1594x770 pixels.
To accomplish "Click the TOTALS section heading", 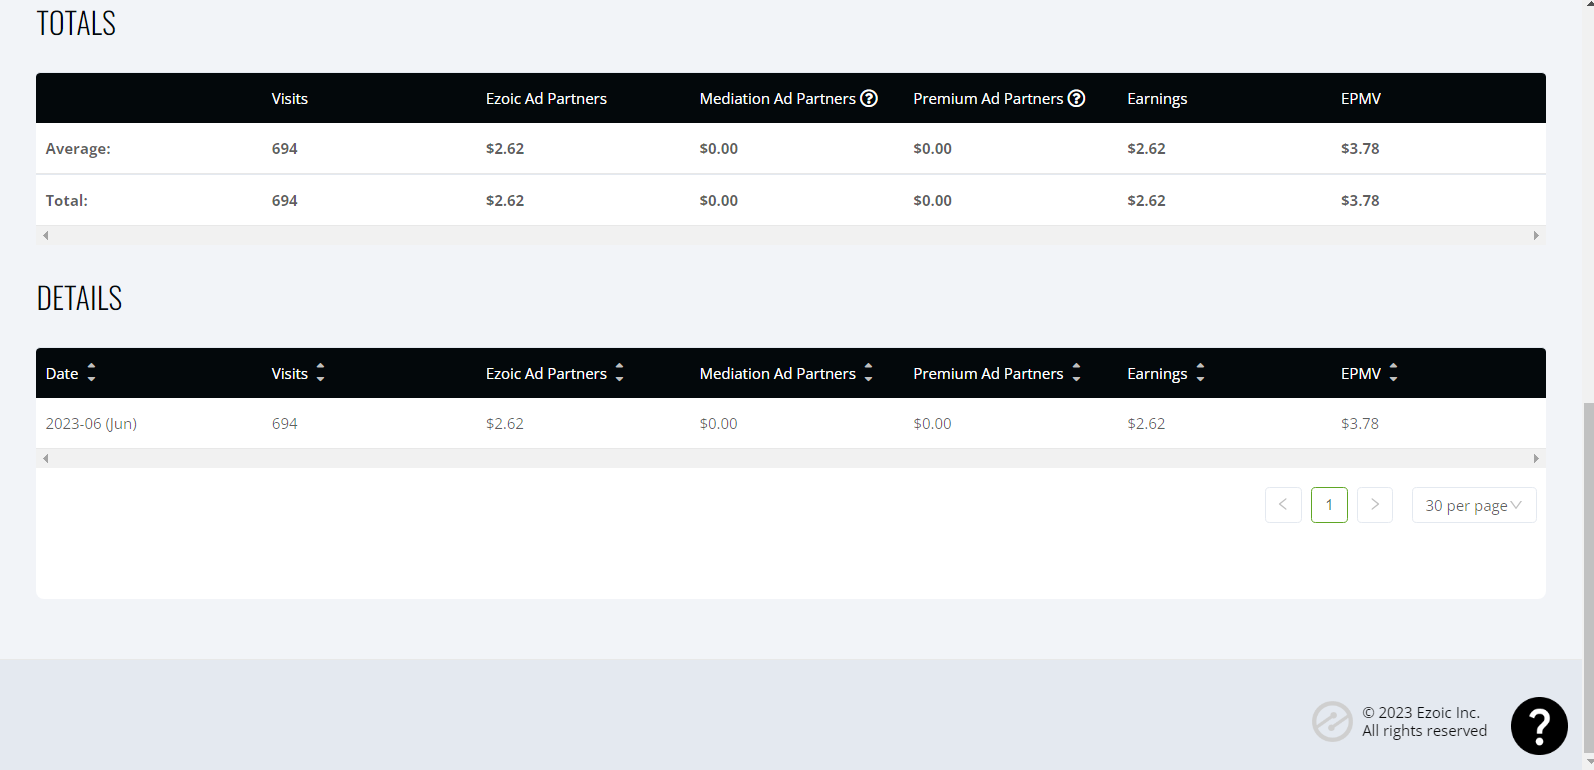I will pyautogui.click(x=76, y=23).
